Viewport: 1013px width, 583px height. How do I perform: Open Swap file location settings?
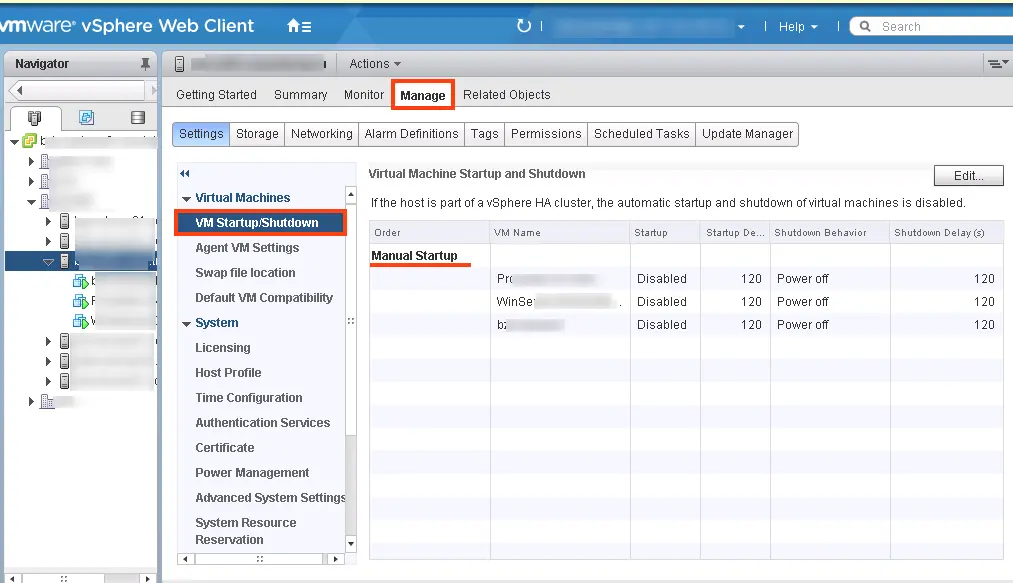(245, 273)
